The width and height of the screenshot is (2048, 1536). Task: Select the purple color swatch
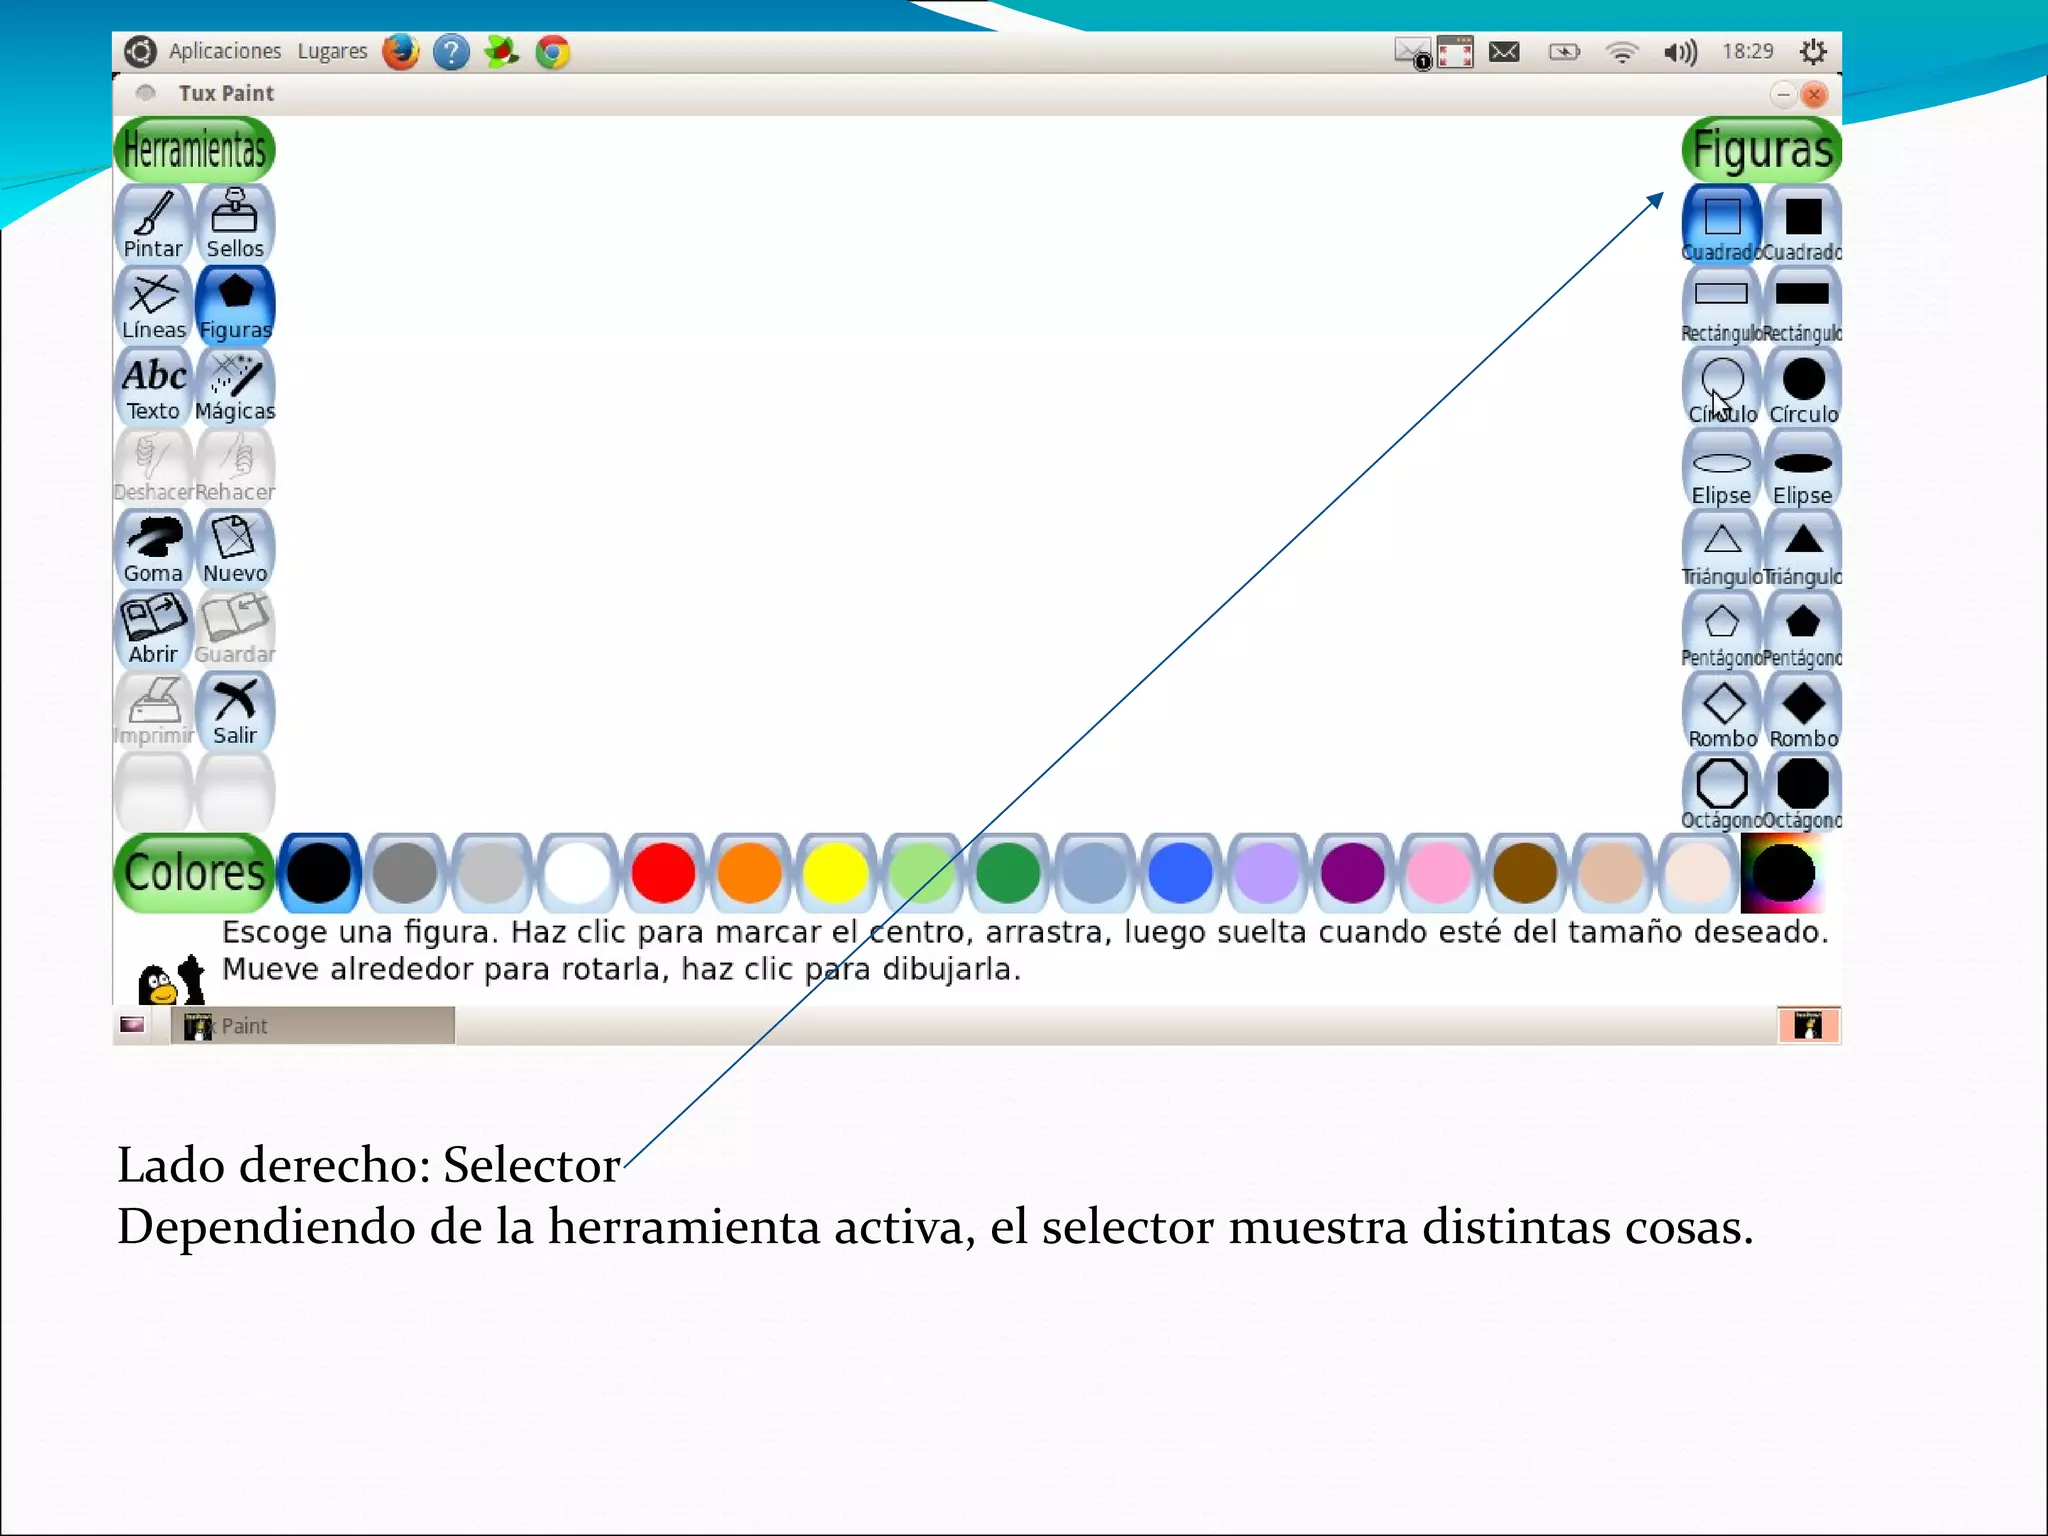click(1352, 873)
